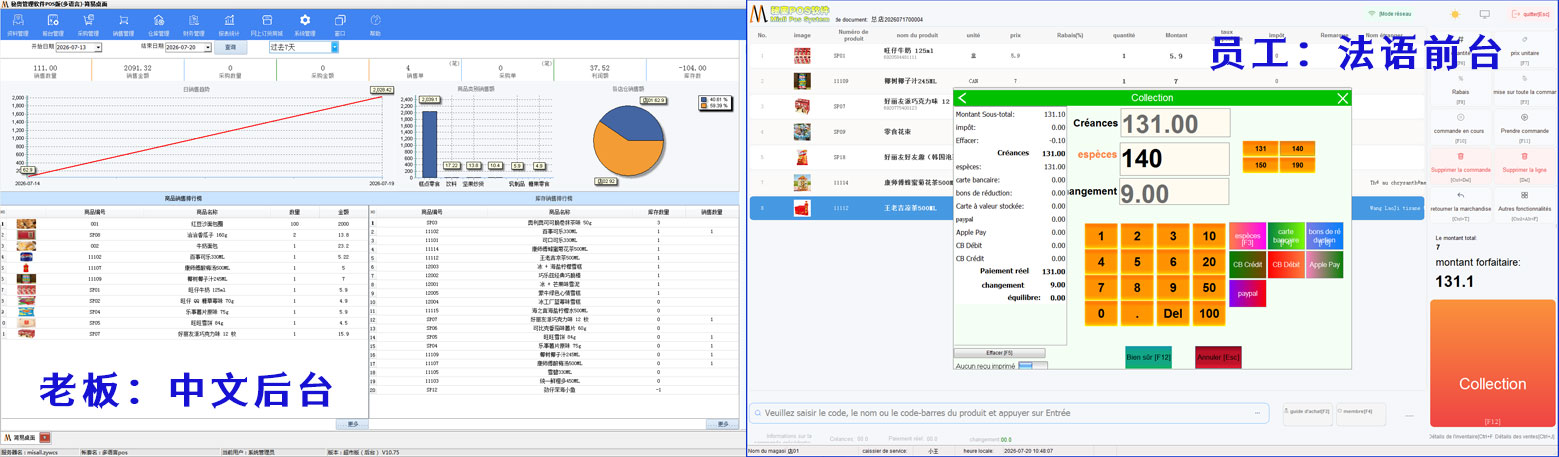The height and width of the screenshot is (457, 1559).
Task: Select paypal payment method
Action: point(1247,294)
